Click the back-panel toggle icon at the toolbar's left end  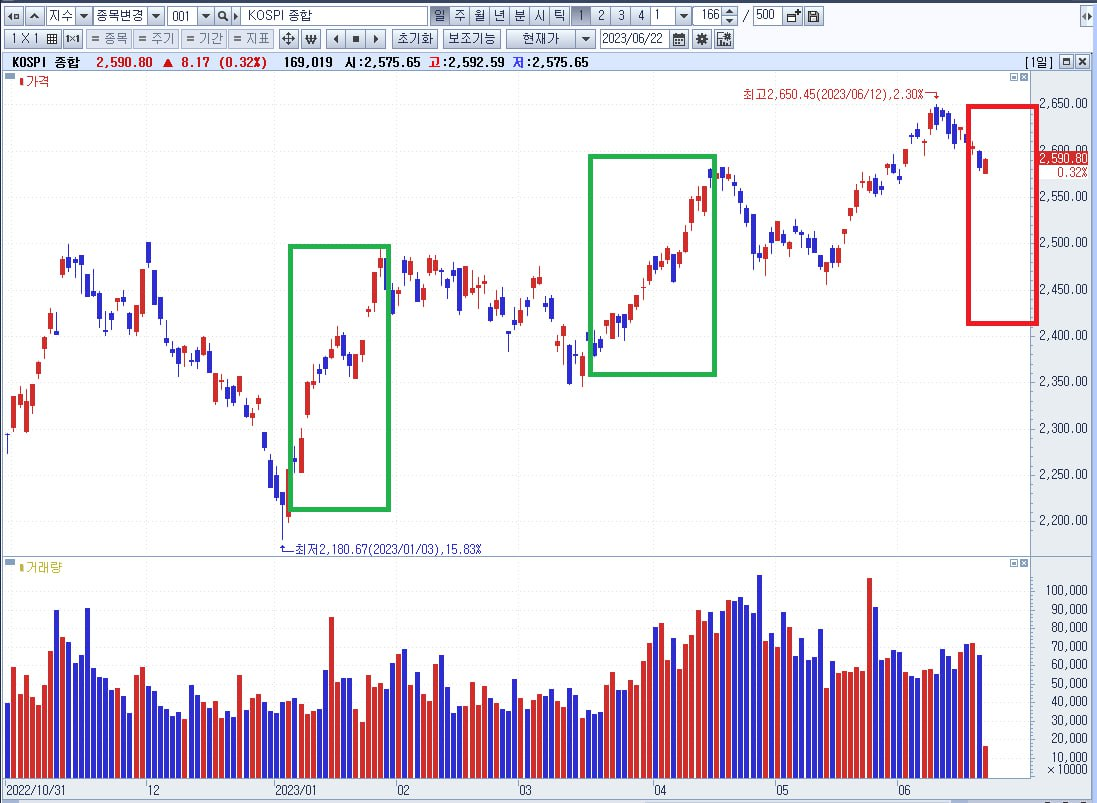coord(13,15)
